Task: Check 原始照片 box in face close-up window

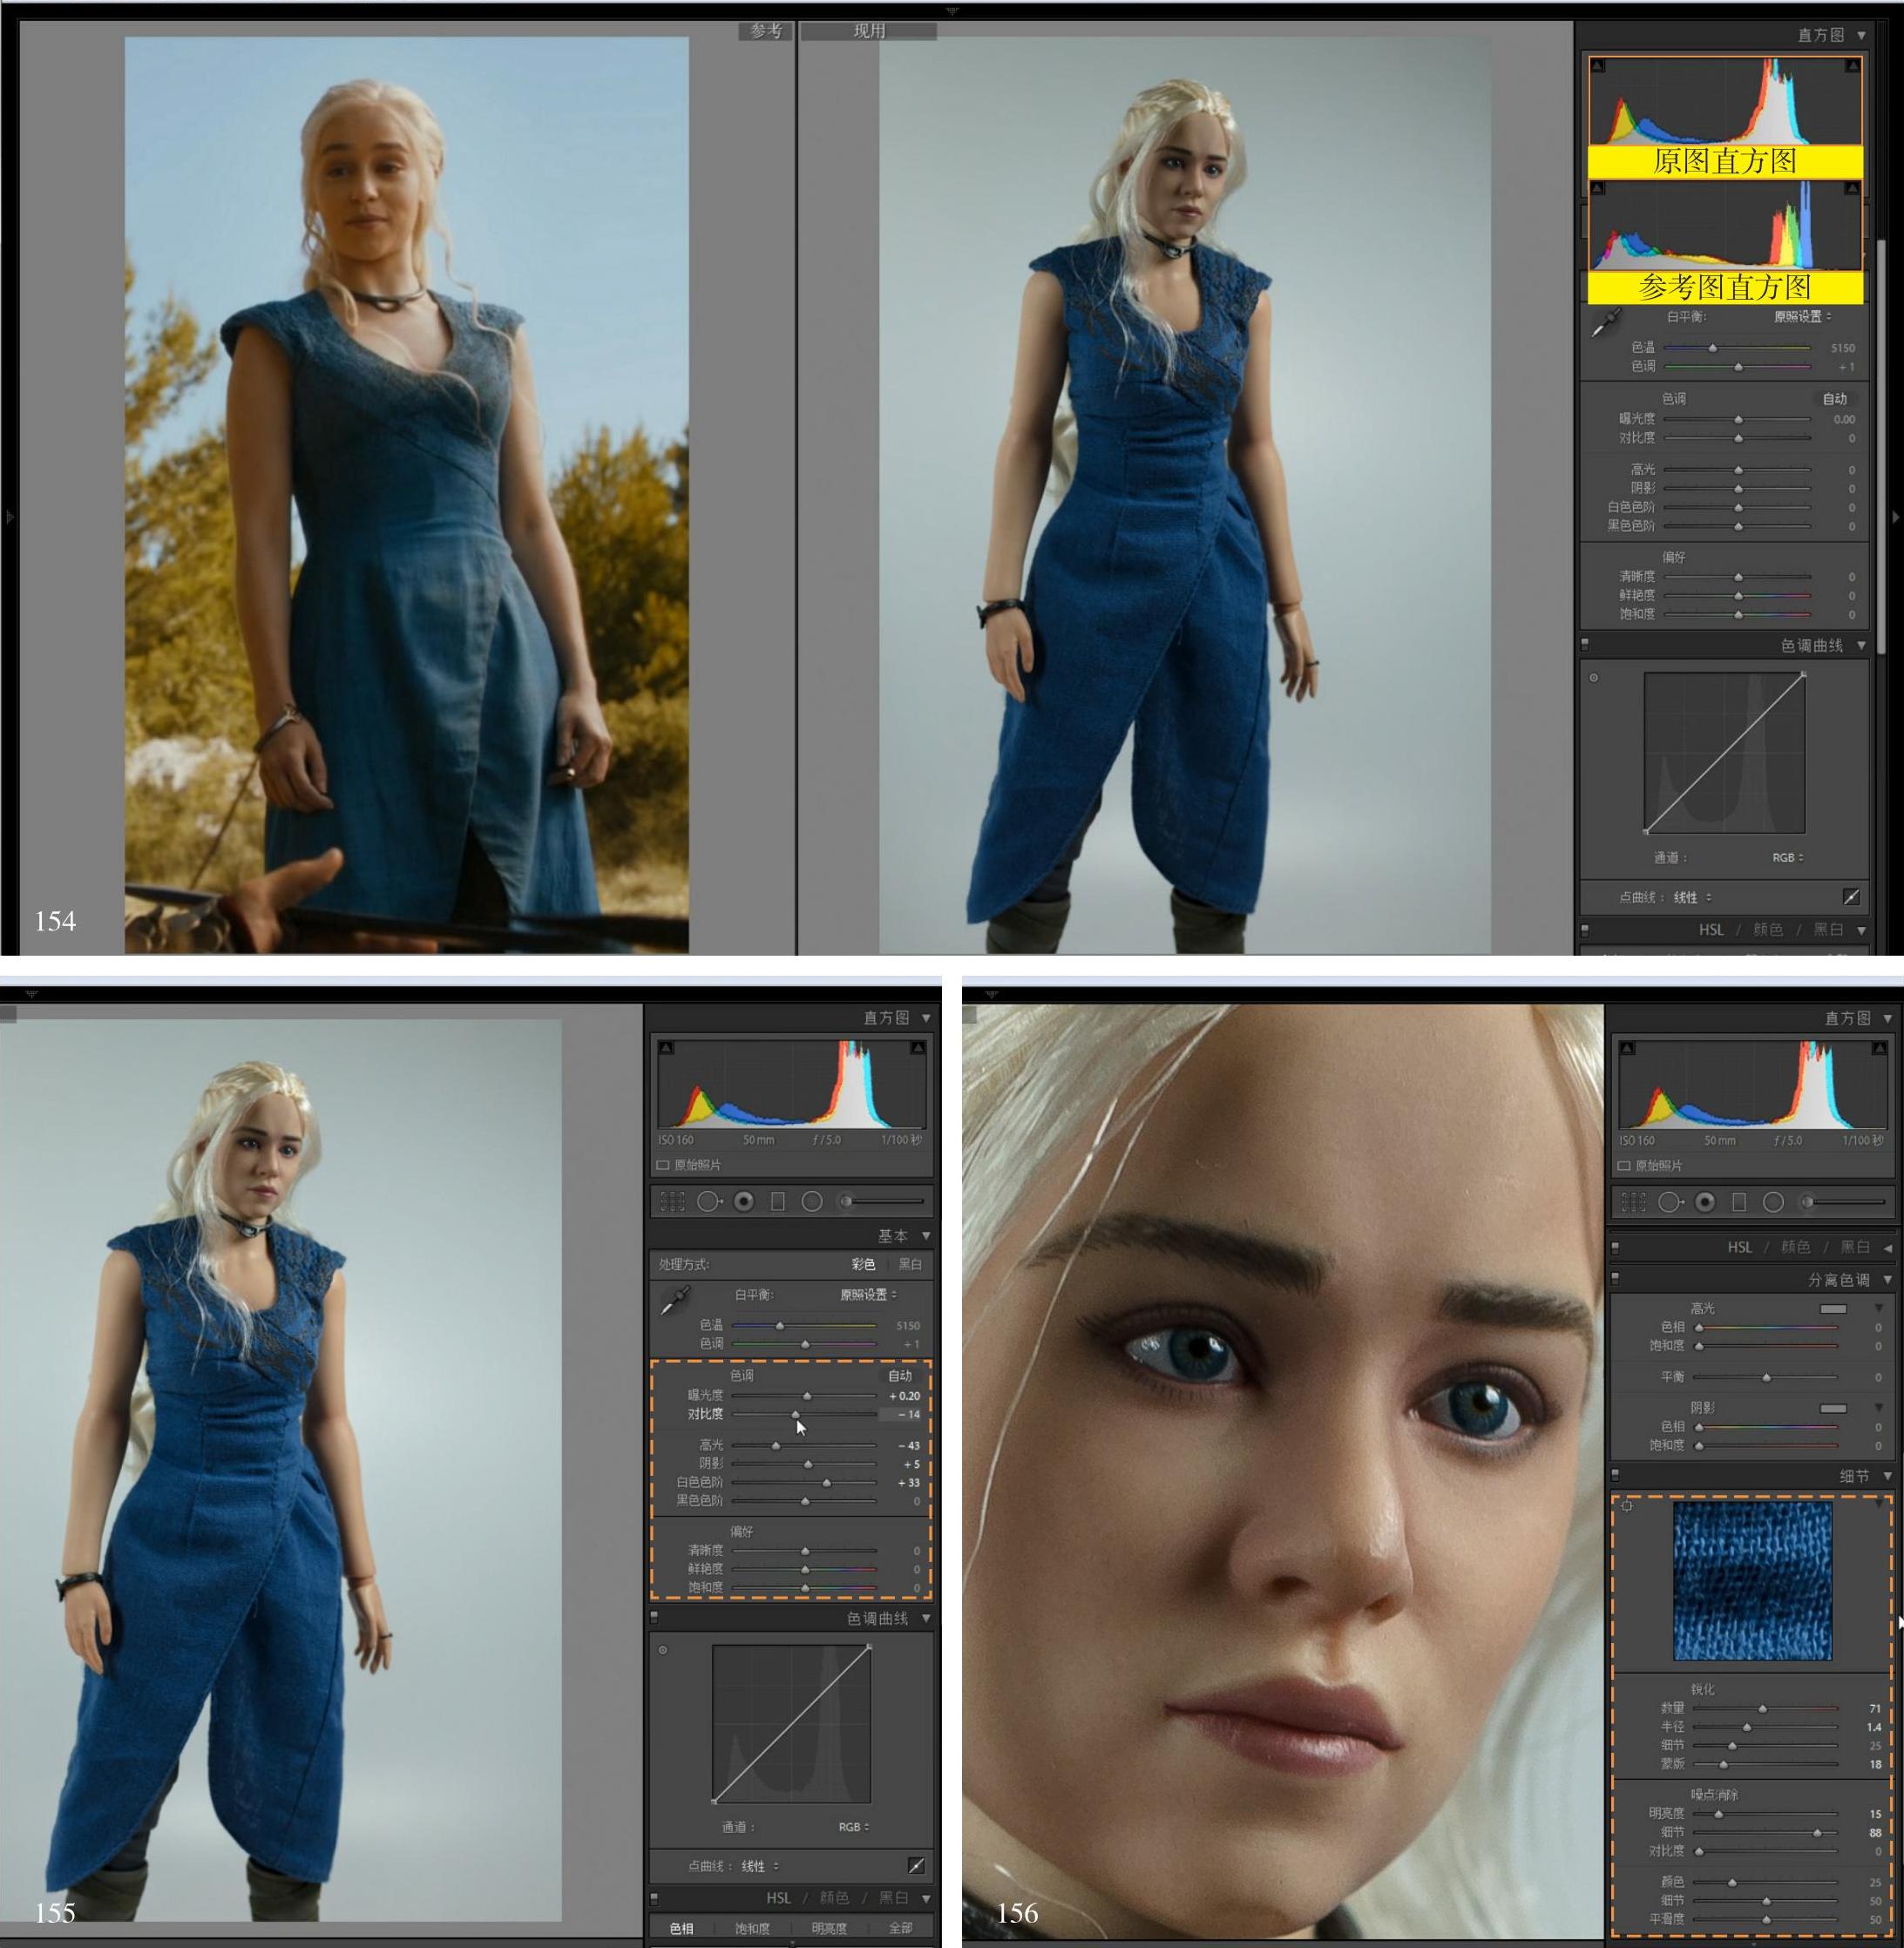Action: click(x=1624, y=1166)
